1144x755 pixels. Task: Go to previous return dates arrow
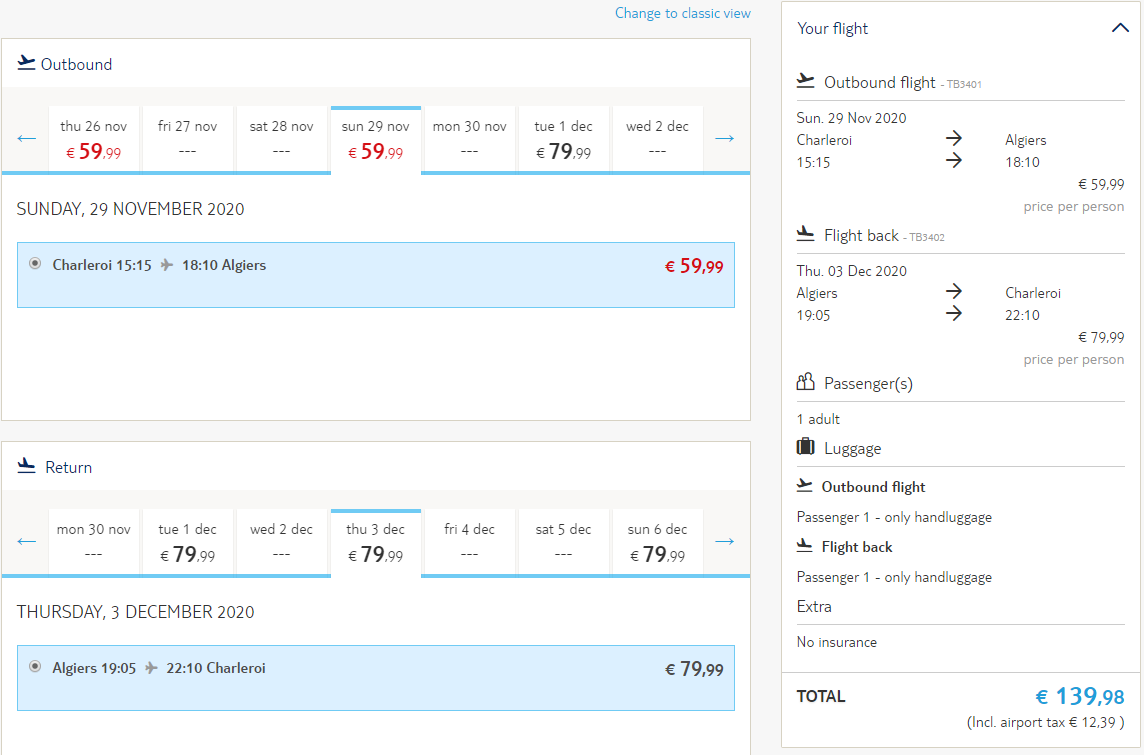(26, 541)
